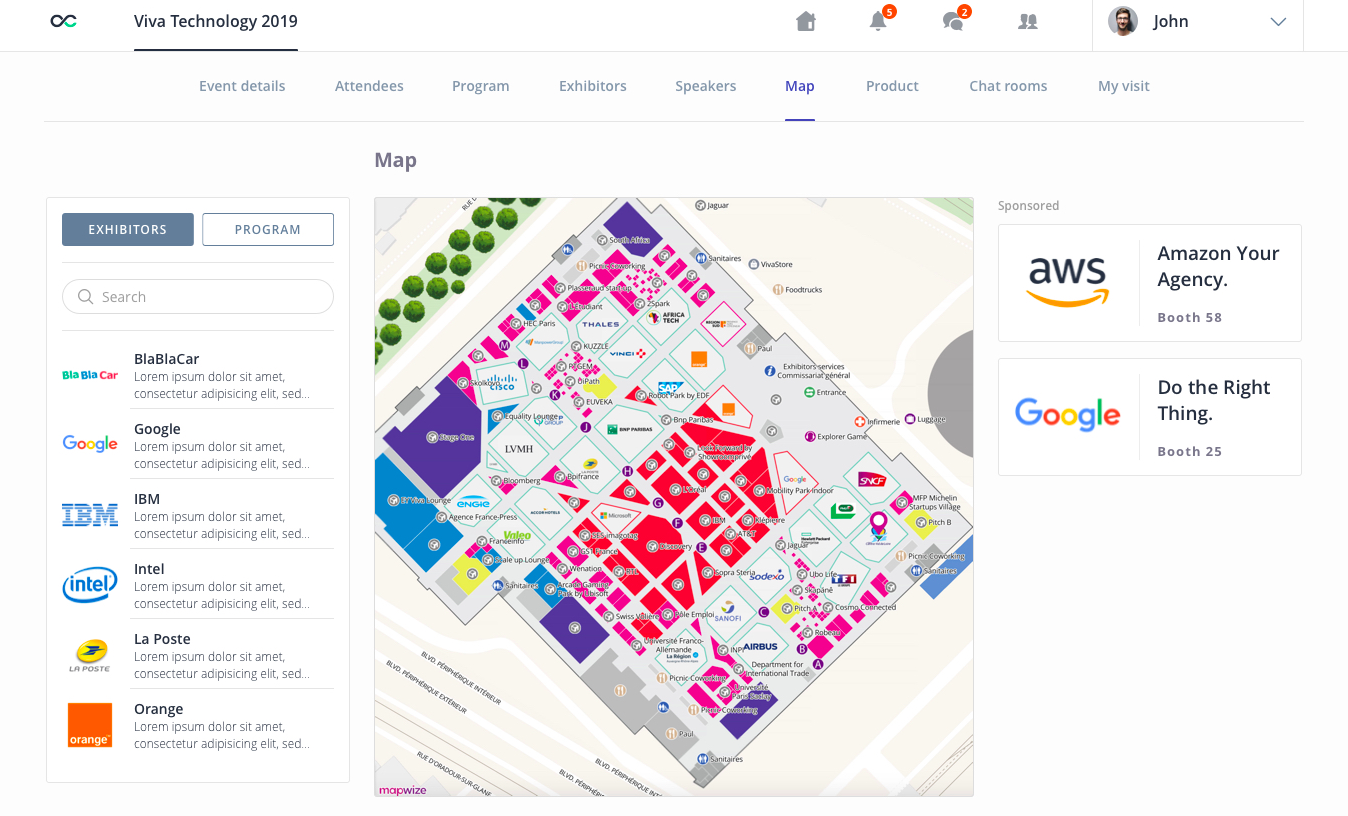
Task: Select the Luggage marker on map
Action: pyautogui.click(x=910, y=418)
